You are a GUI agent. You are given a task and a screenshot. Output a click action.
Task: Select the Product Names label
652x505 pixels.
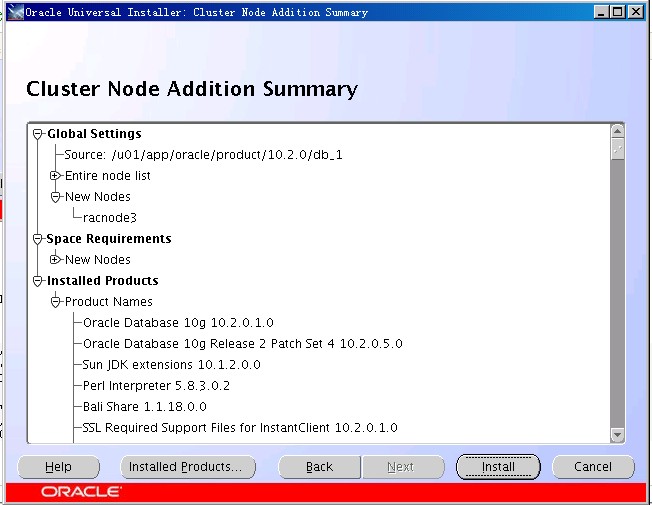click(x=109, y=302)
